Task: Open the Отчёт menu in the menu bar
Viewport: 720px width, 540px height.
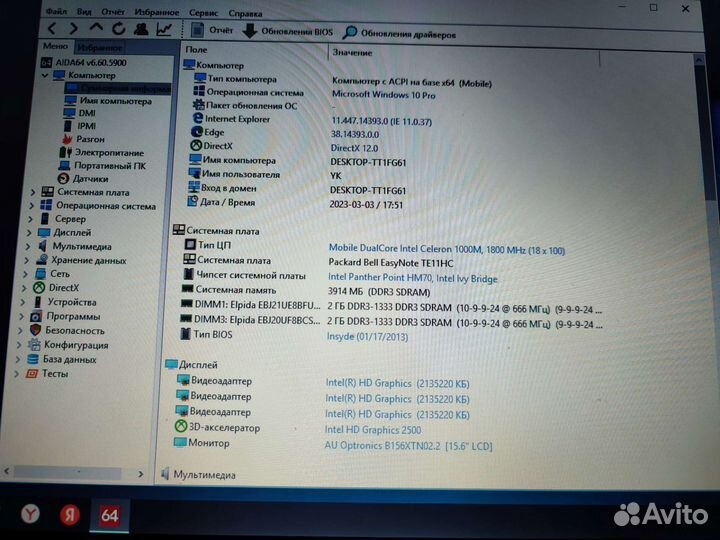Action: 113,12
